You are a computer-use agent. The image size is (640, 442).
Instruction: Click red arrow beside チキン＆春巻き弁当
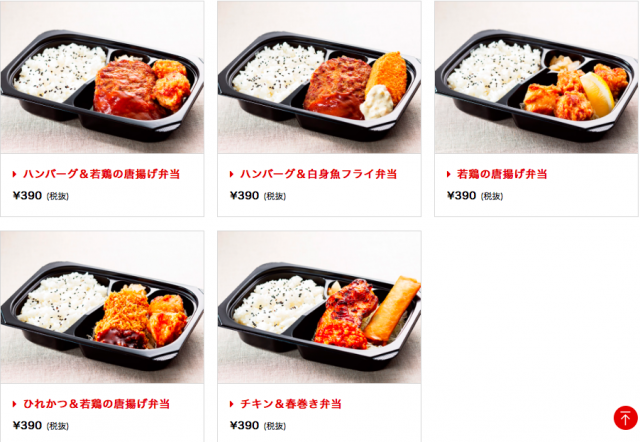pos(231,404)
